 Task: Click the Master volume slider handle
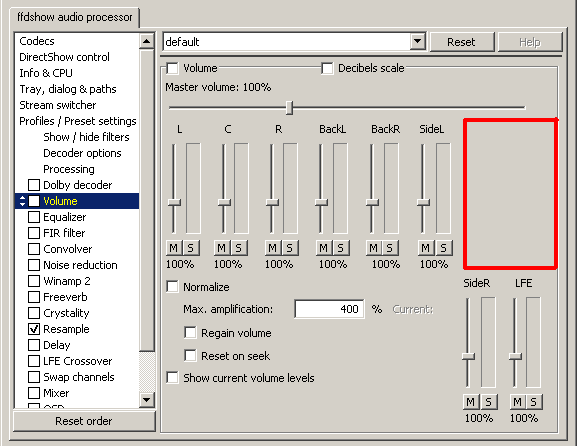290,108
